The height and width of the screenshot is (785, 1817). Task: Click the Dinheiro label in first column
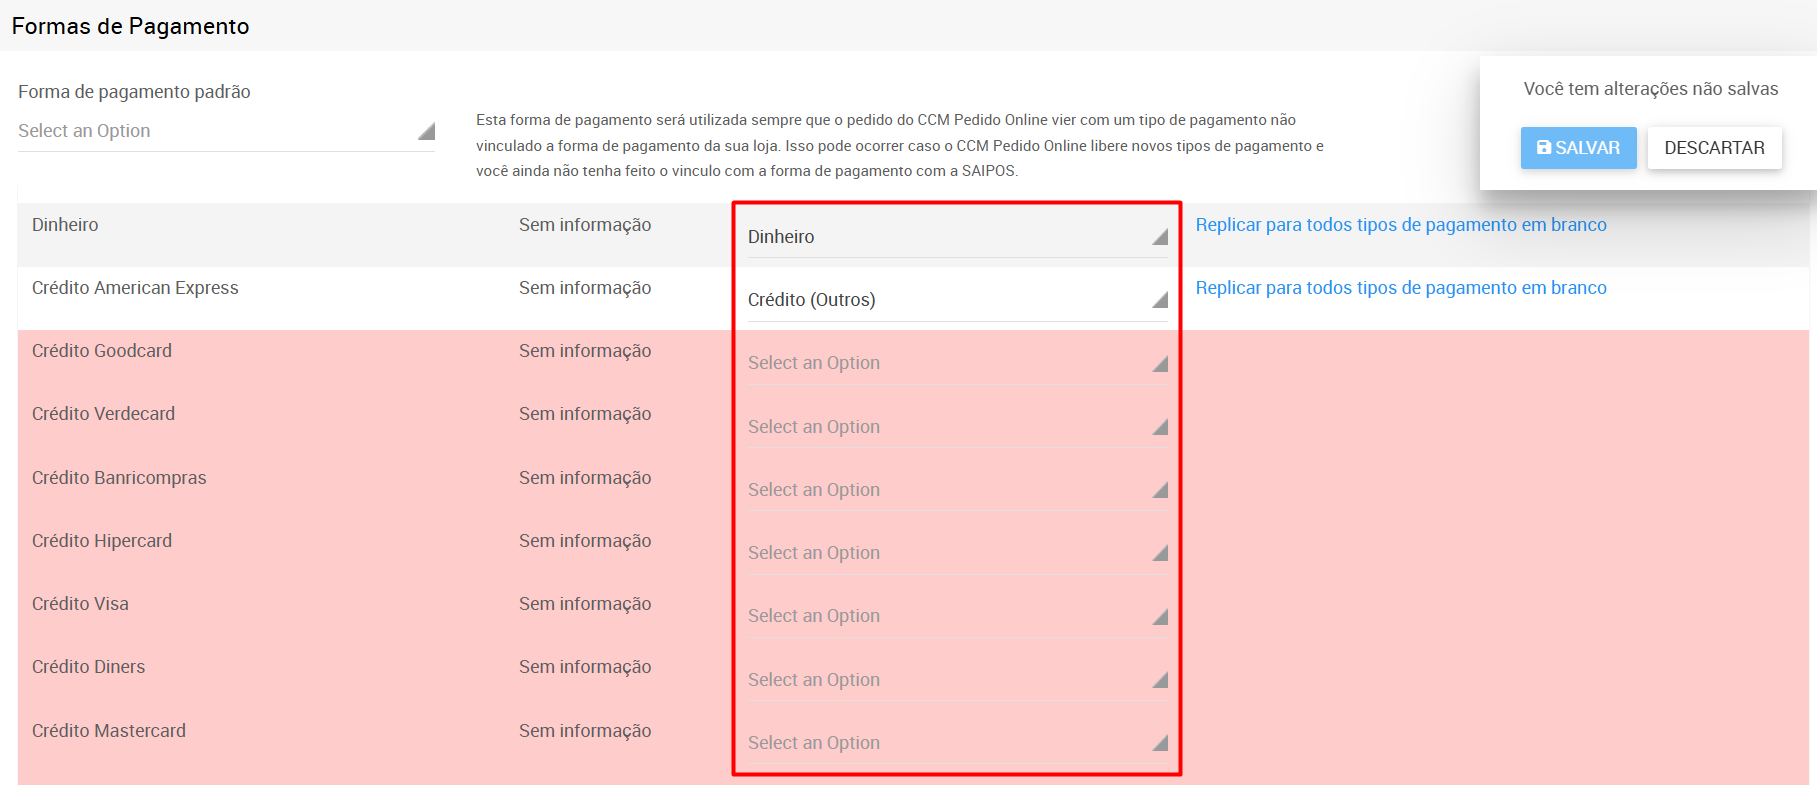[x=65, y=225]
